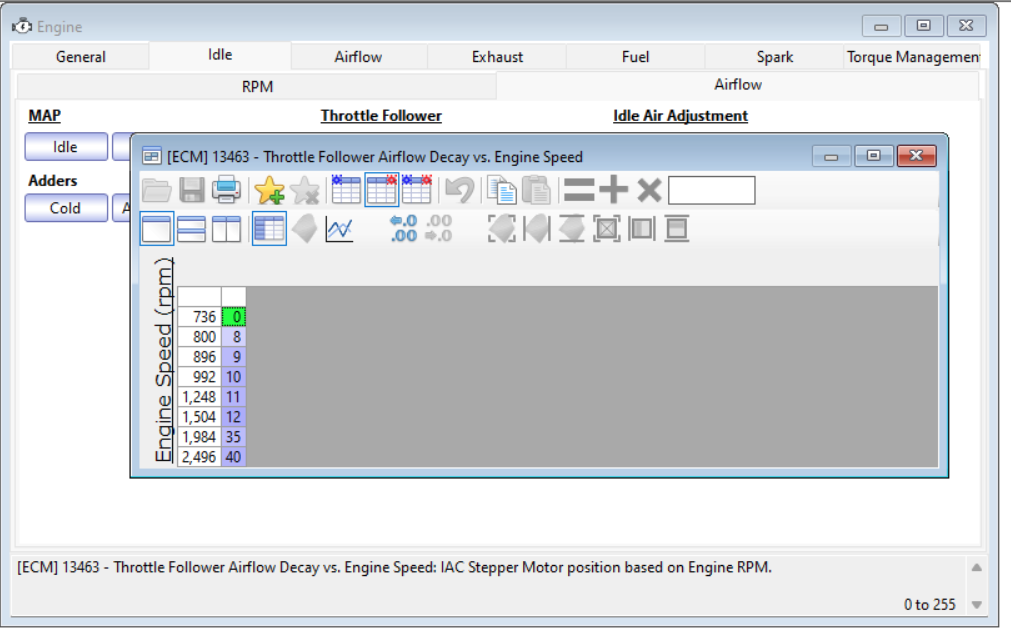Click the copy icon in table toolbar
This screenshot has height=631, width=1011.
(501, 190)
